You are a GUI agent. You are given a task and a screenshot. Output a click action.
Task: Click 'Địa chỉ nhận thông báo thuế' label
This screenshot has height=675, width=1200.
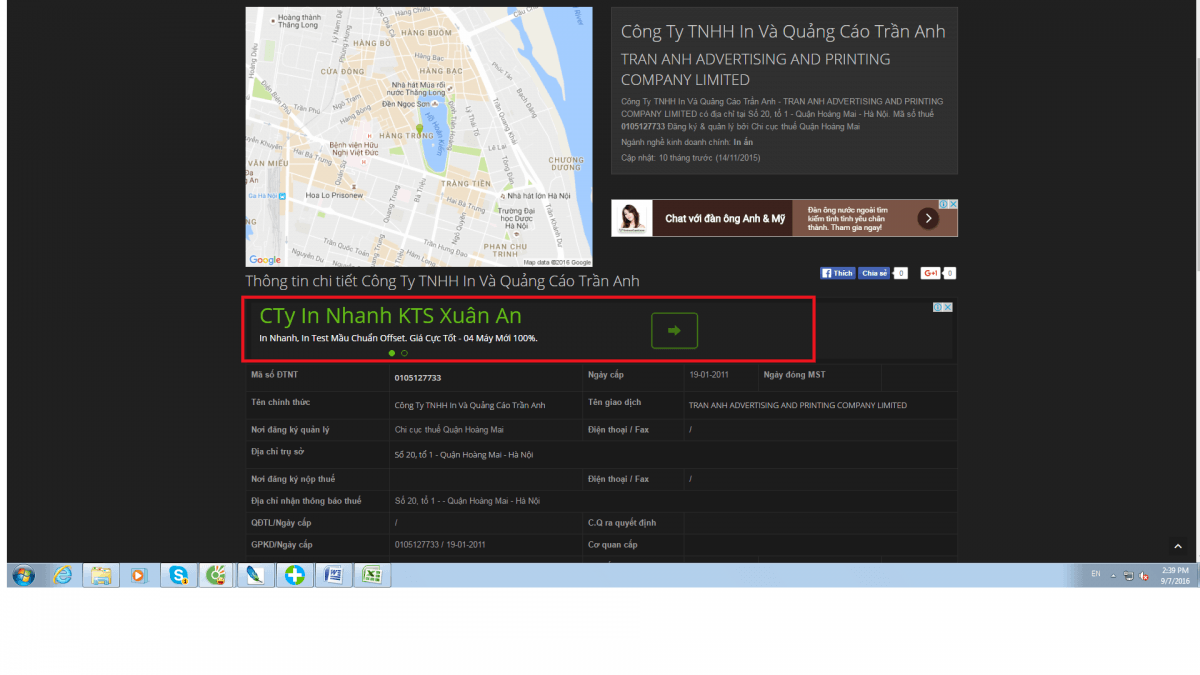[x=306, y=501]
